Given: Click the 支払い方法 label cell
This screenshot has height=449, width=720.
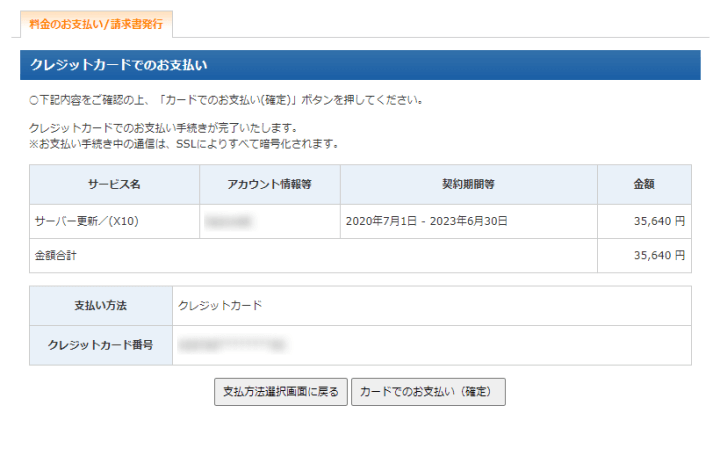Looking at the screenshot, I should tap(101, 305).
